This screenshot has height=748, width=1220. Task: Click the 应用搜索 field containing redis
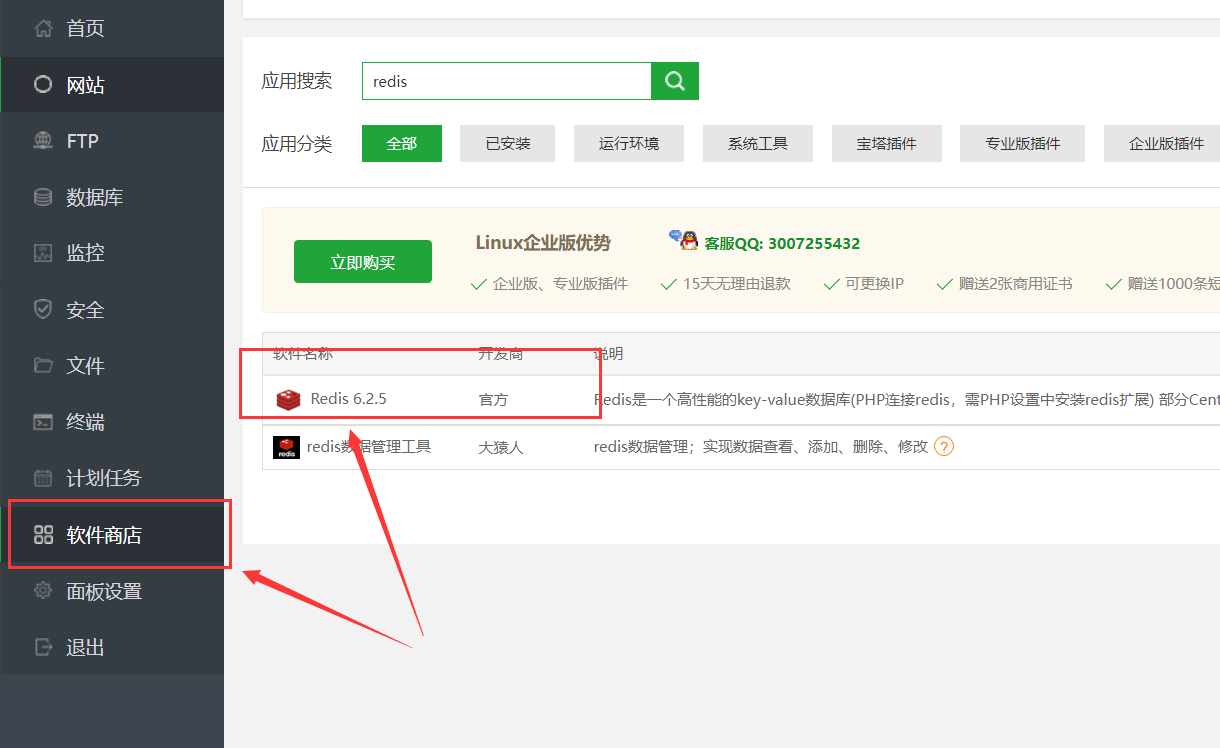507,81
